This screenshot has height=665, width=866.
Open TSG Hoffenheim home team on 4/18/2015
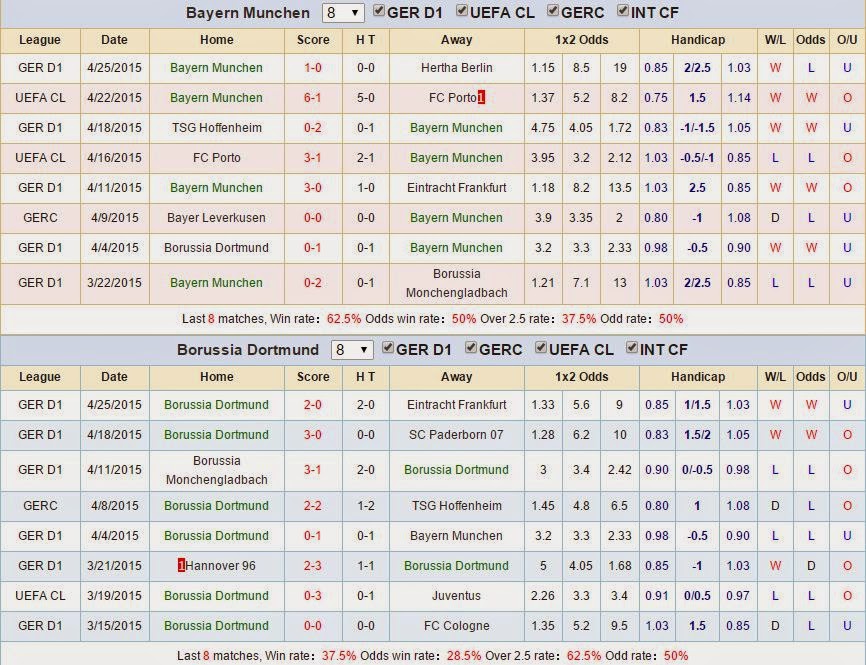(216, 128)
